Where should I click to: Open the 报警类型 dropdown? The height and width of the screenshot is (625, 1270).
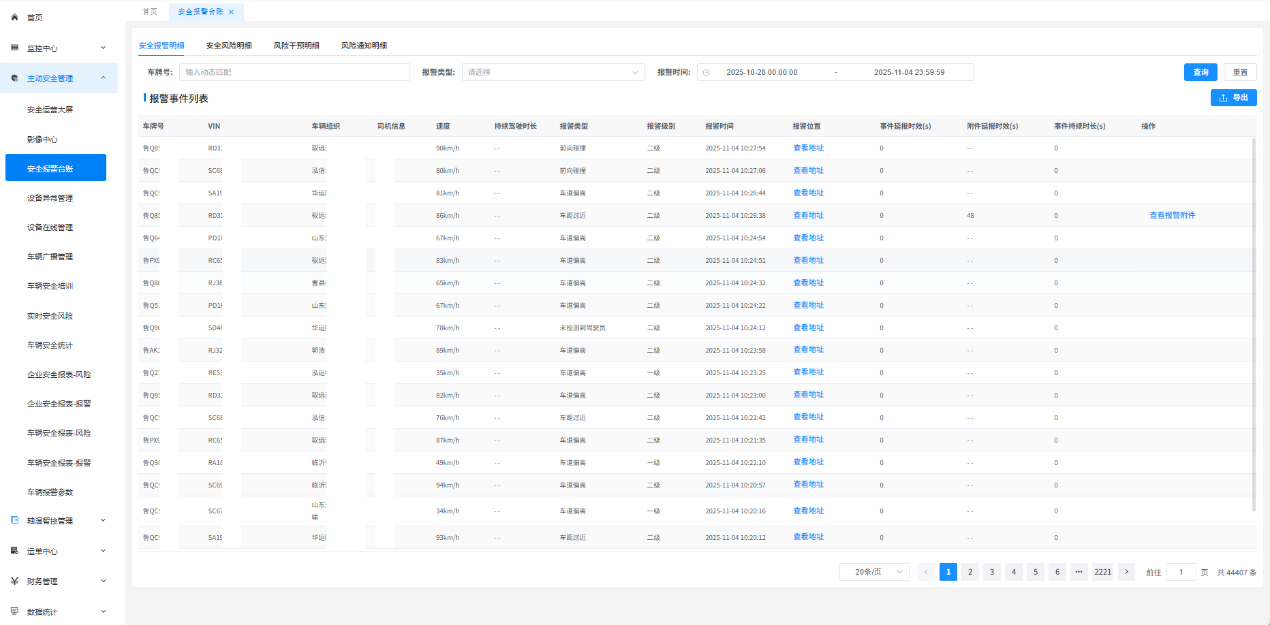click(x=566, y=72)
